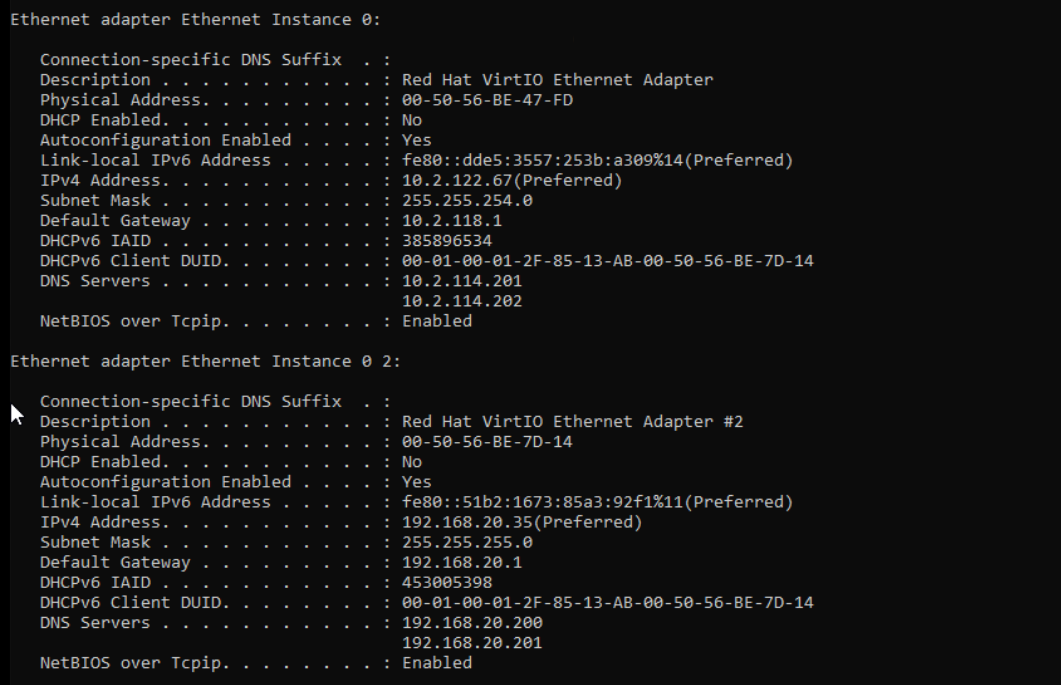Click the DNS server 192.168.20.201
The image size is (1061, 685).
(472, 643)
